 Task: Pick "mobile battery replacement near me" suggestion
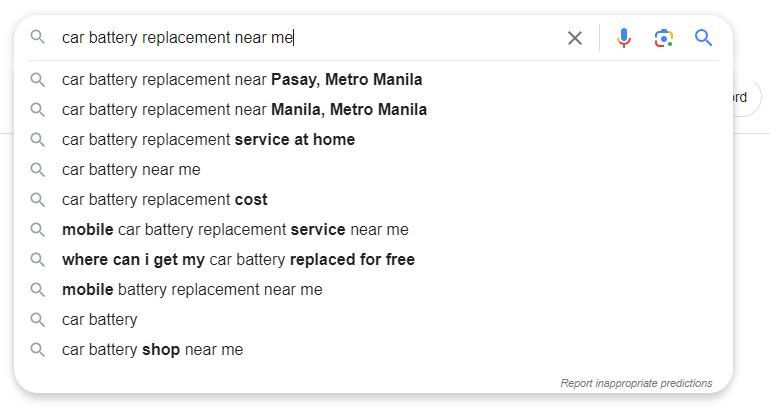coord(192,290)
